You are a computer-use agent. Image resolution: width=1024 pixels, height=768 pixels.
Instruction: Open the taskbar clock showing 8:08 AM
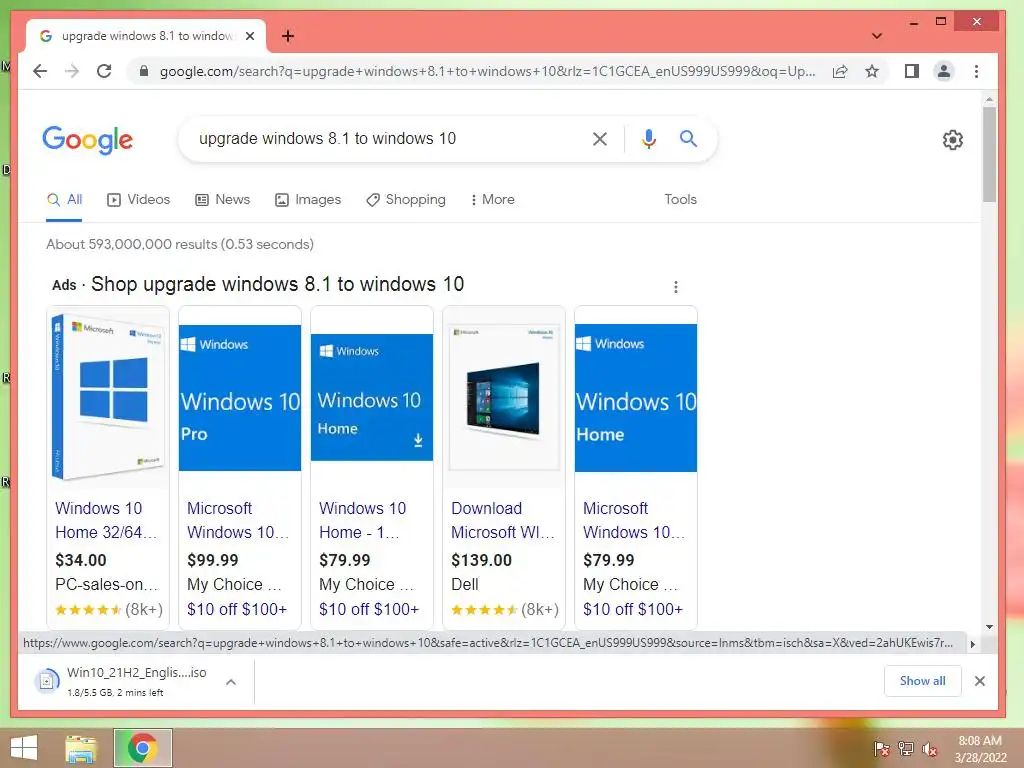tap(980, 749)
